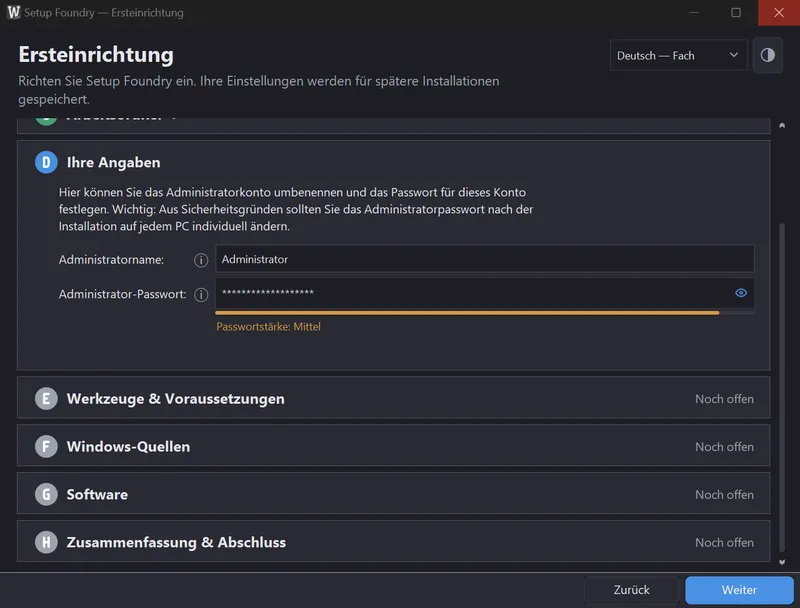Click Noch offen beside Windows-Quellen
The height and width of the screenshot is (608, 800).
pyautogui.click(x=724, y=447)
